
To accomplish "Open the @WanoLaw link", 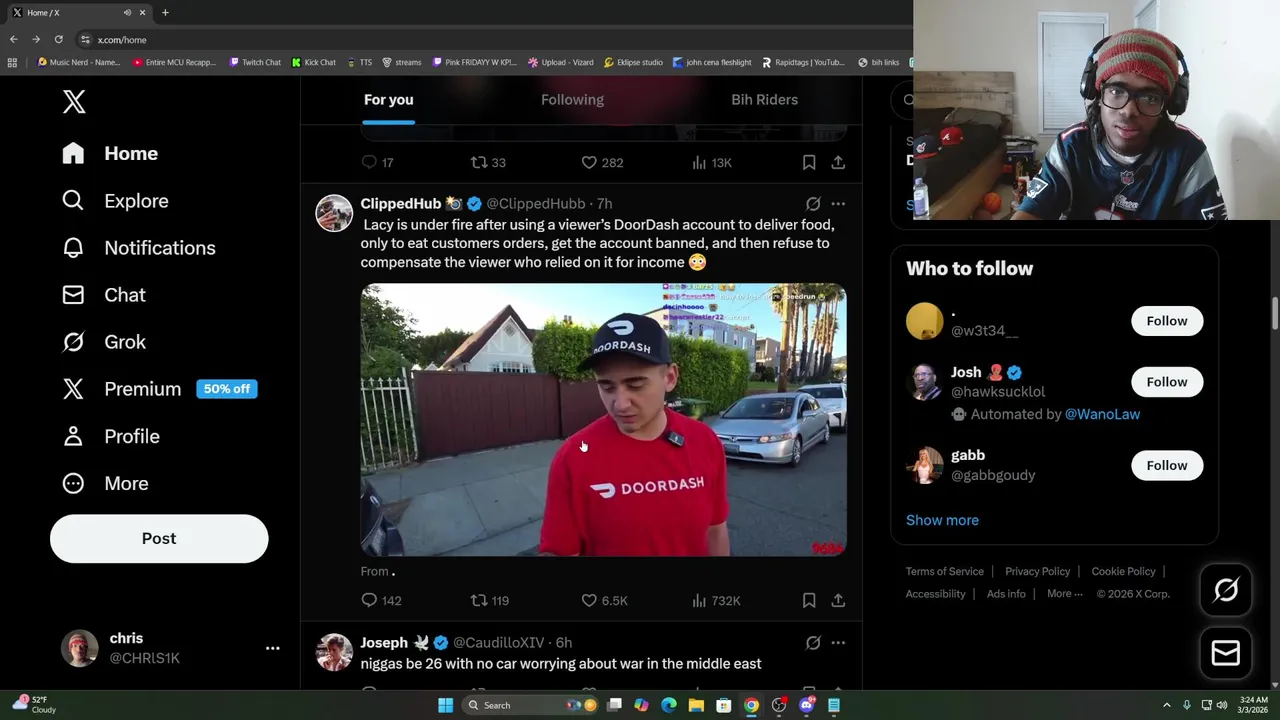I will click(x=1102, y=414).
